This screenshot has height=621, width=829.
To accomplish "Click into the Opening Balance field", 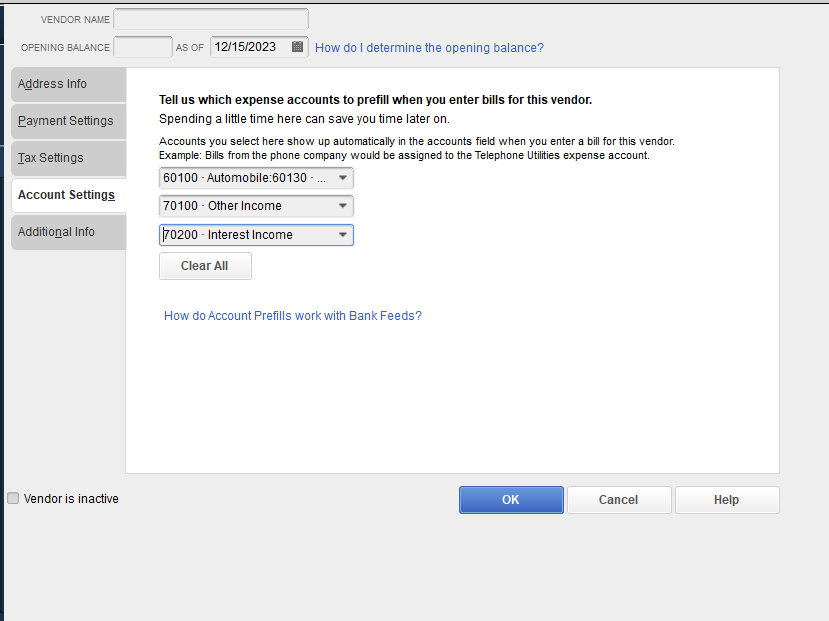I will coord(143,47).
